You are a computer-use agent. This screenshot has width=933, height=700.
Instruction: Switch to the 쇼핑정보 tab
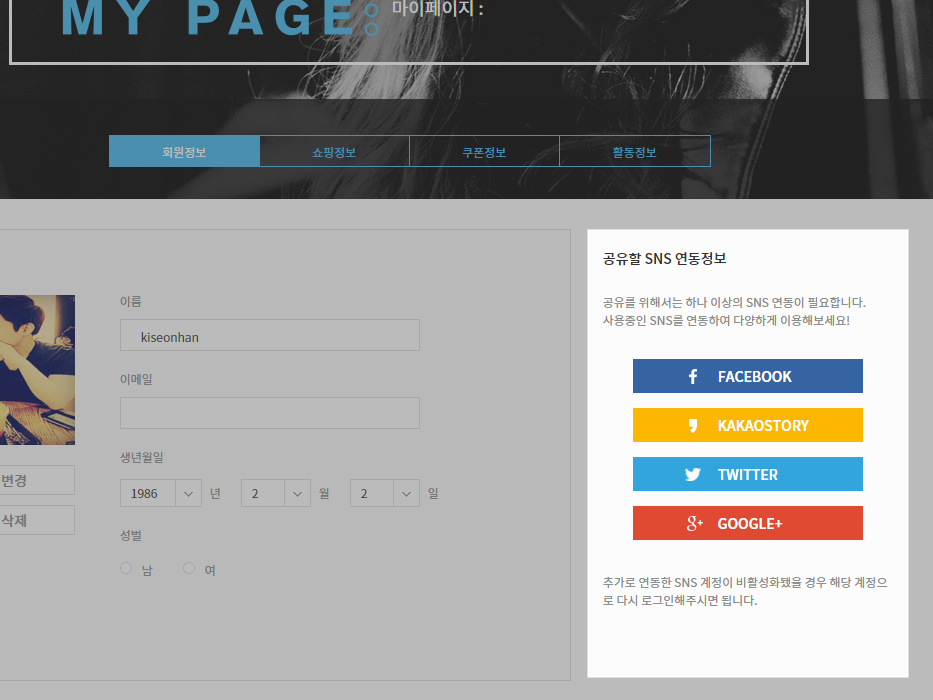334,152
